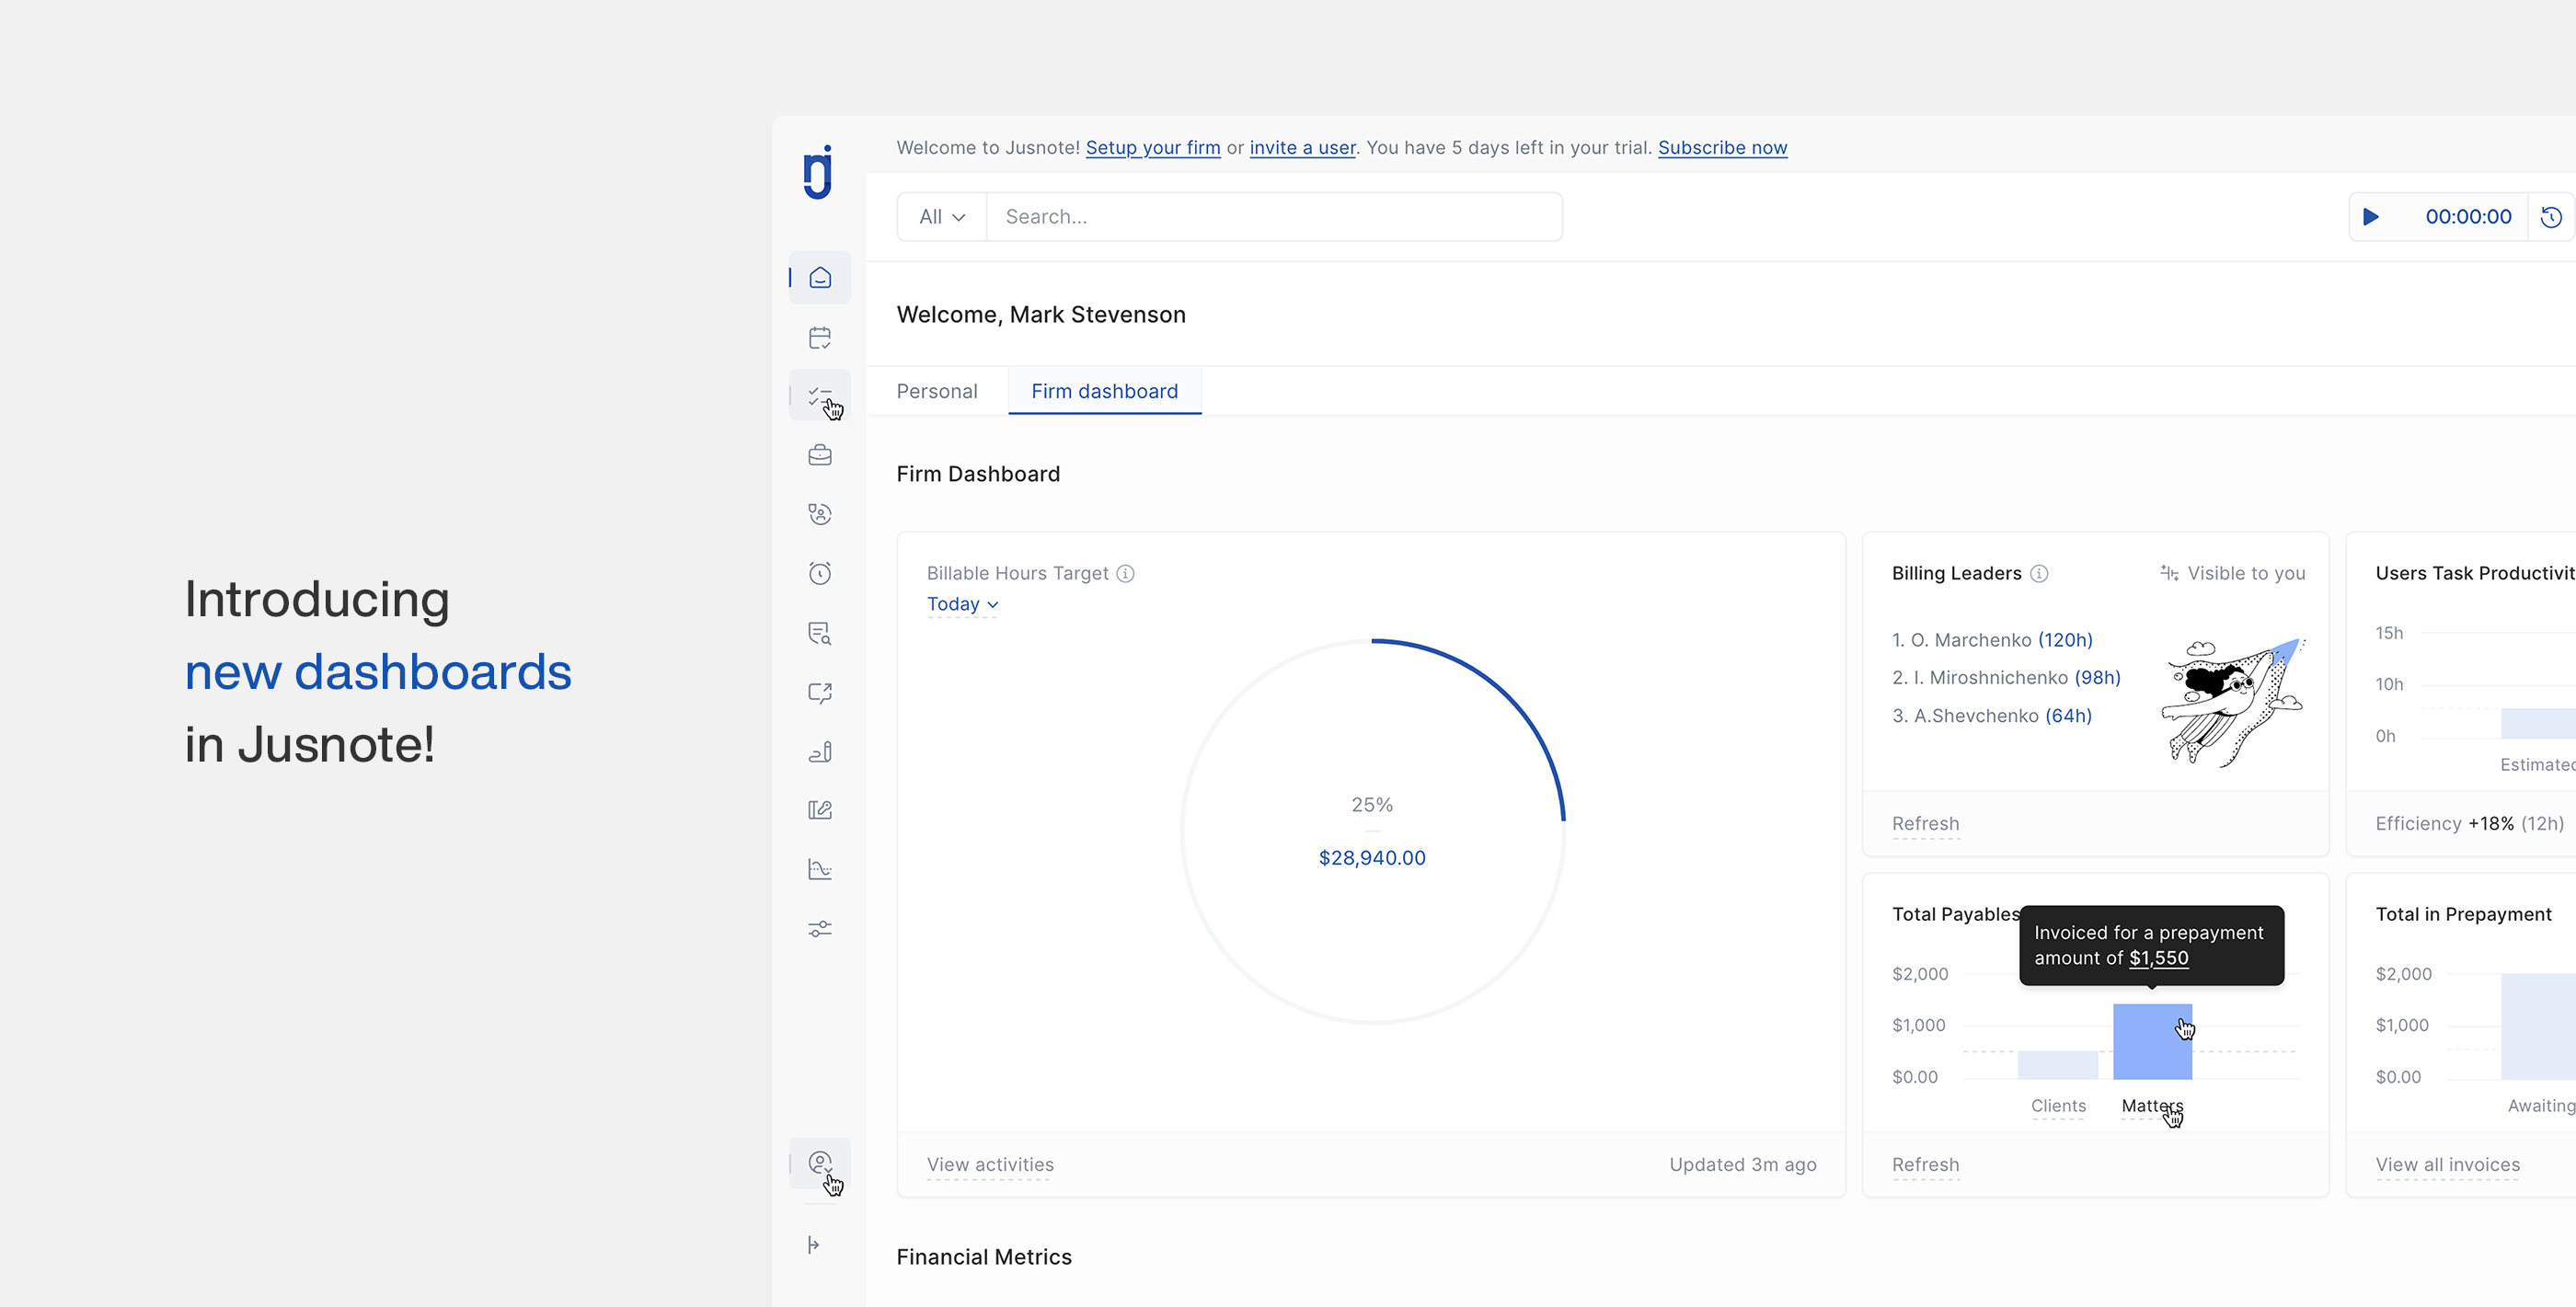This screenshot has width=2576, height=1307.
Task: Switch to the Personal tab
Action: [937, 391]
